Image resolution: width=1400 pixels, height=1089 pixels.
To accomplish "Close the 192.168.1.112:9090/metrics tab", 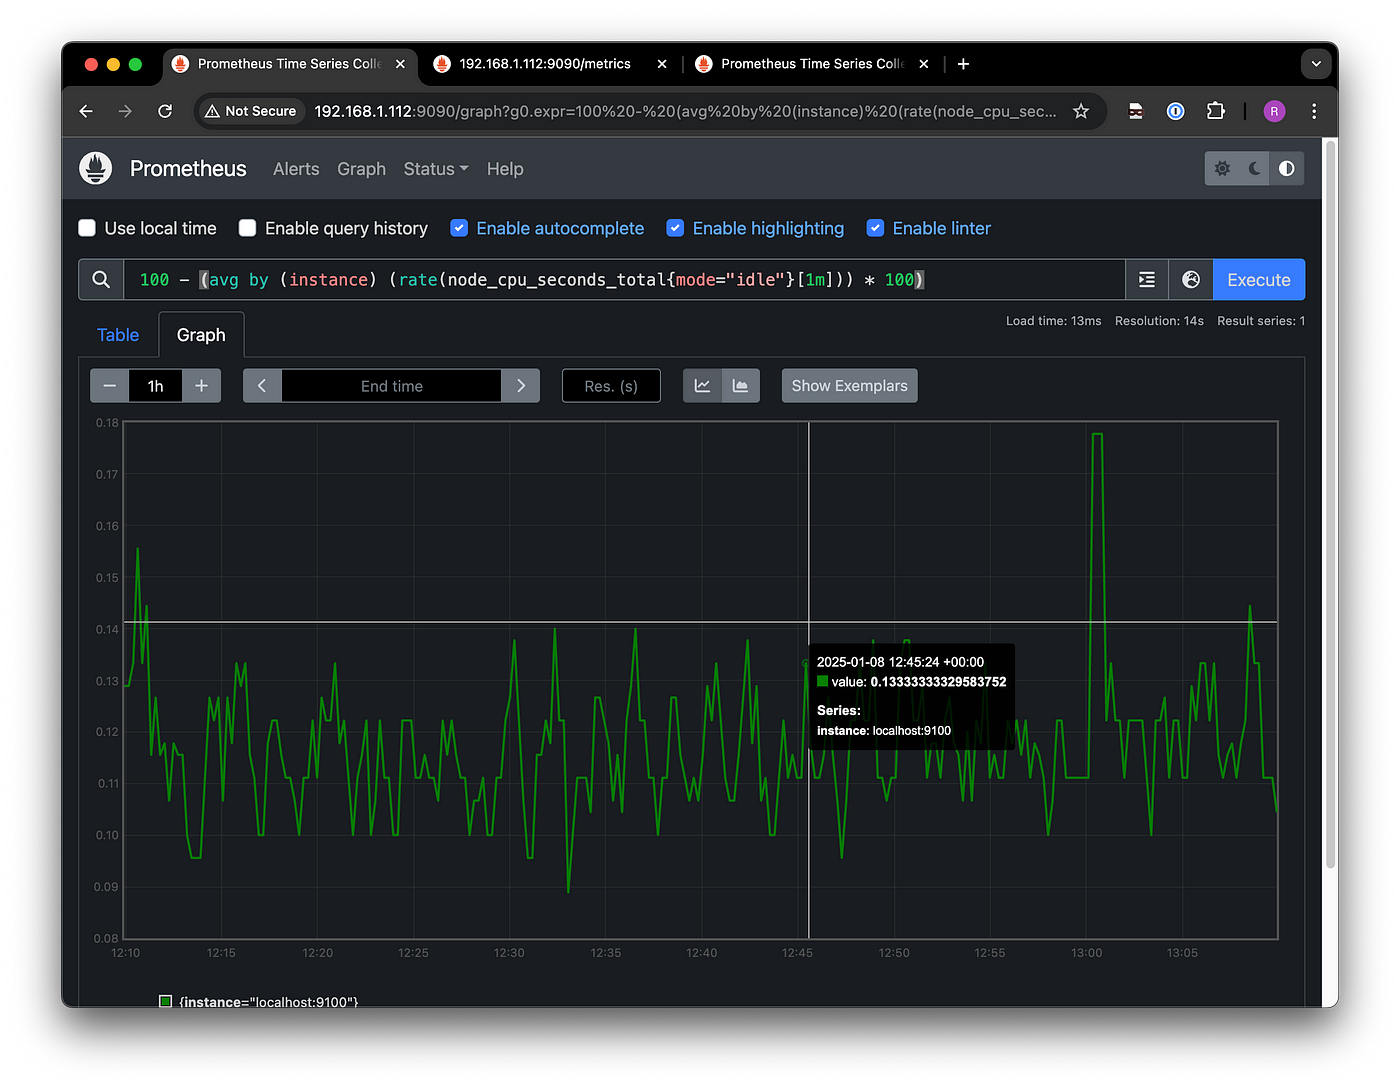I will click(x=662, y=64).
